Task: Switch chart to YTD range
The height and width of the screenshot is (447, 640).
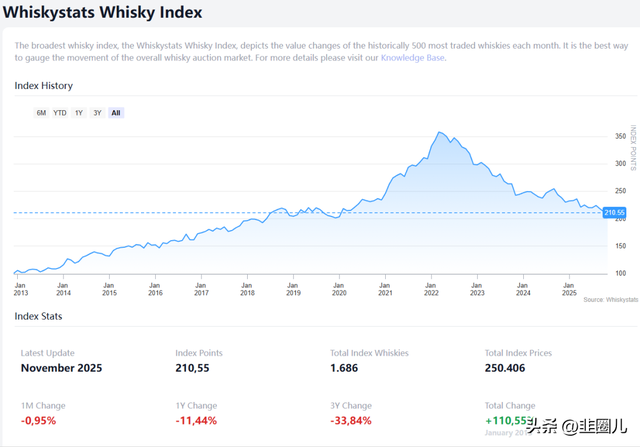Action: (x=60, y=113)
